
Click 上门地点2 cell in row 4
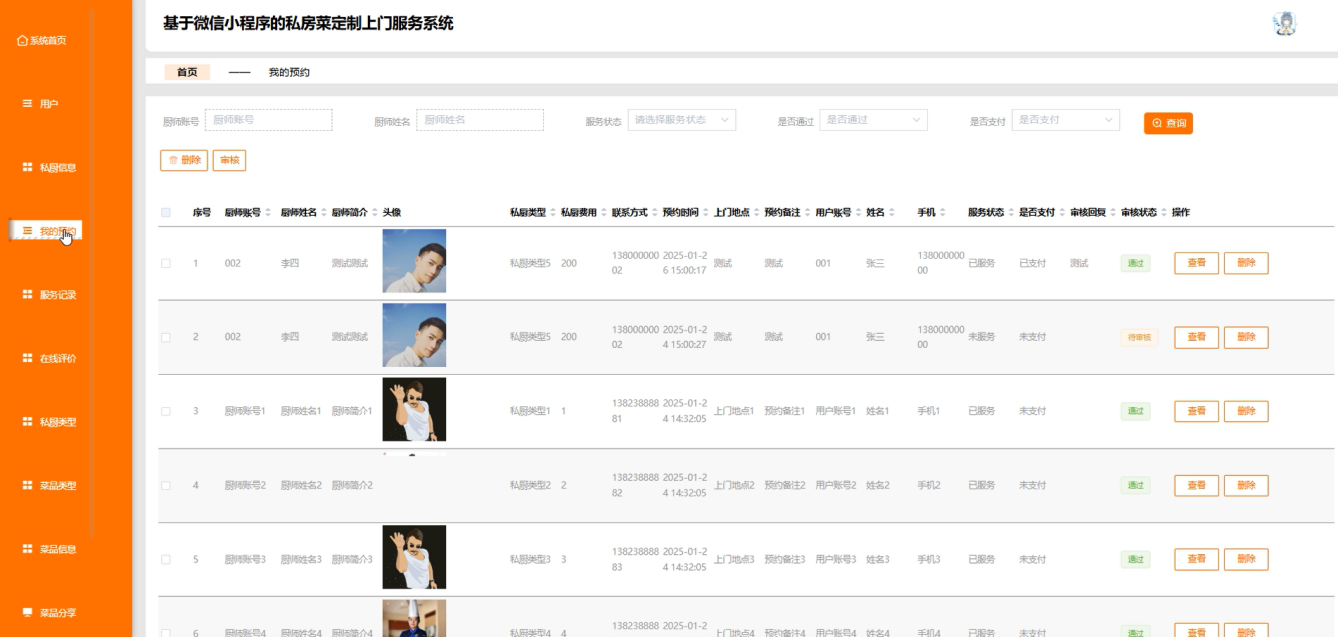pyautogui.click(x=734, y=485)
